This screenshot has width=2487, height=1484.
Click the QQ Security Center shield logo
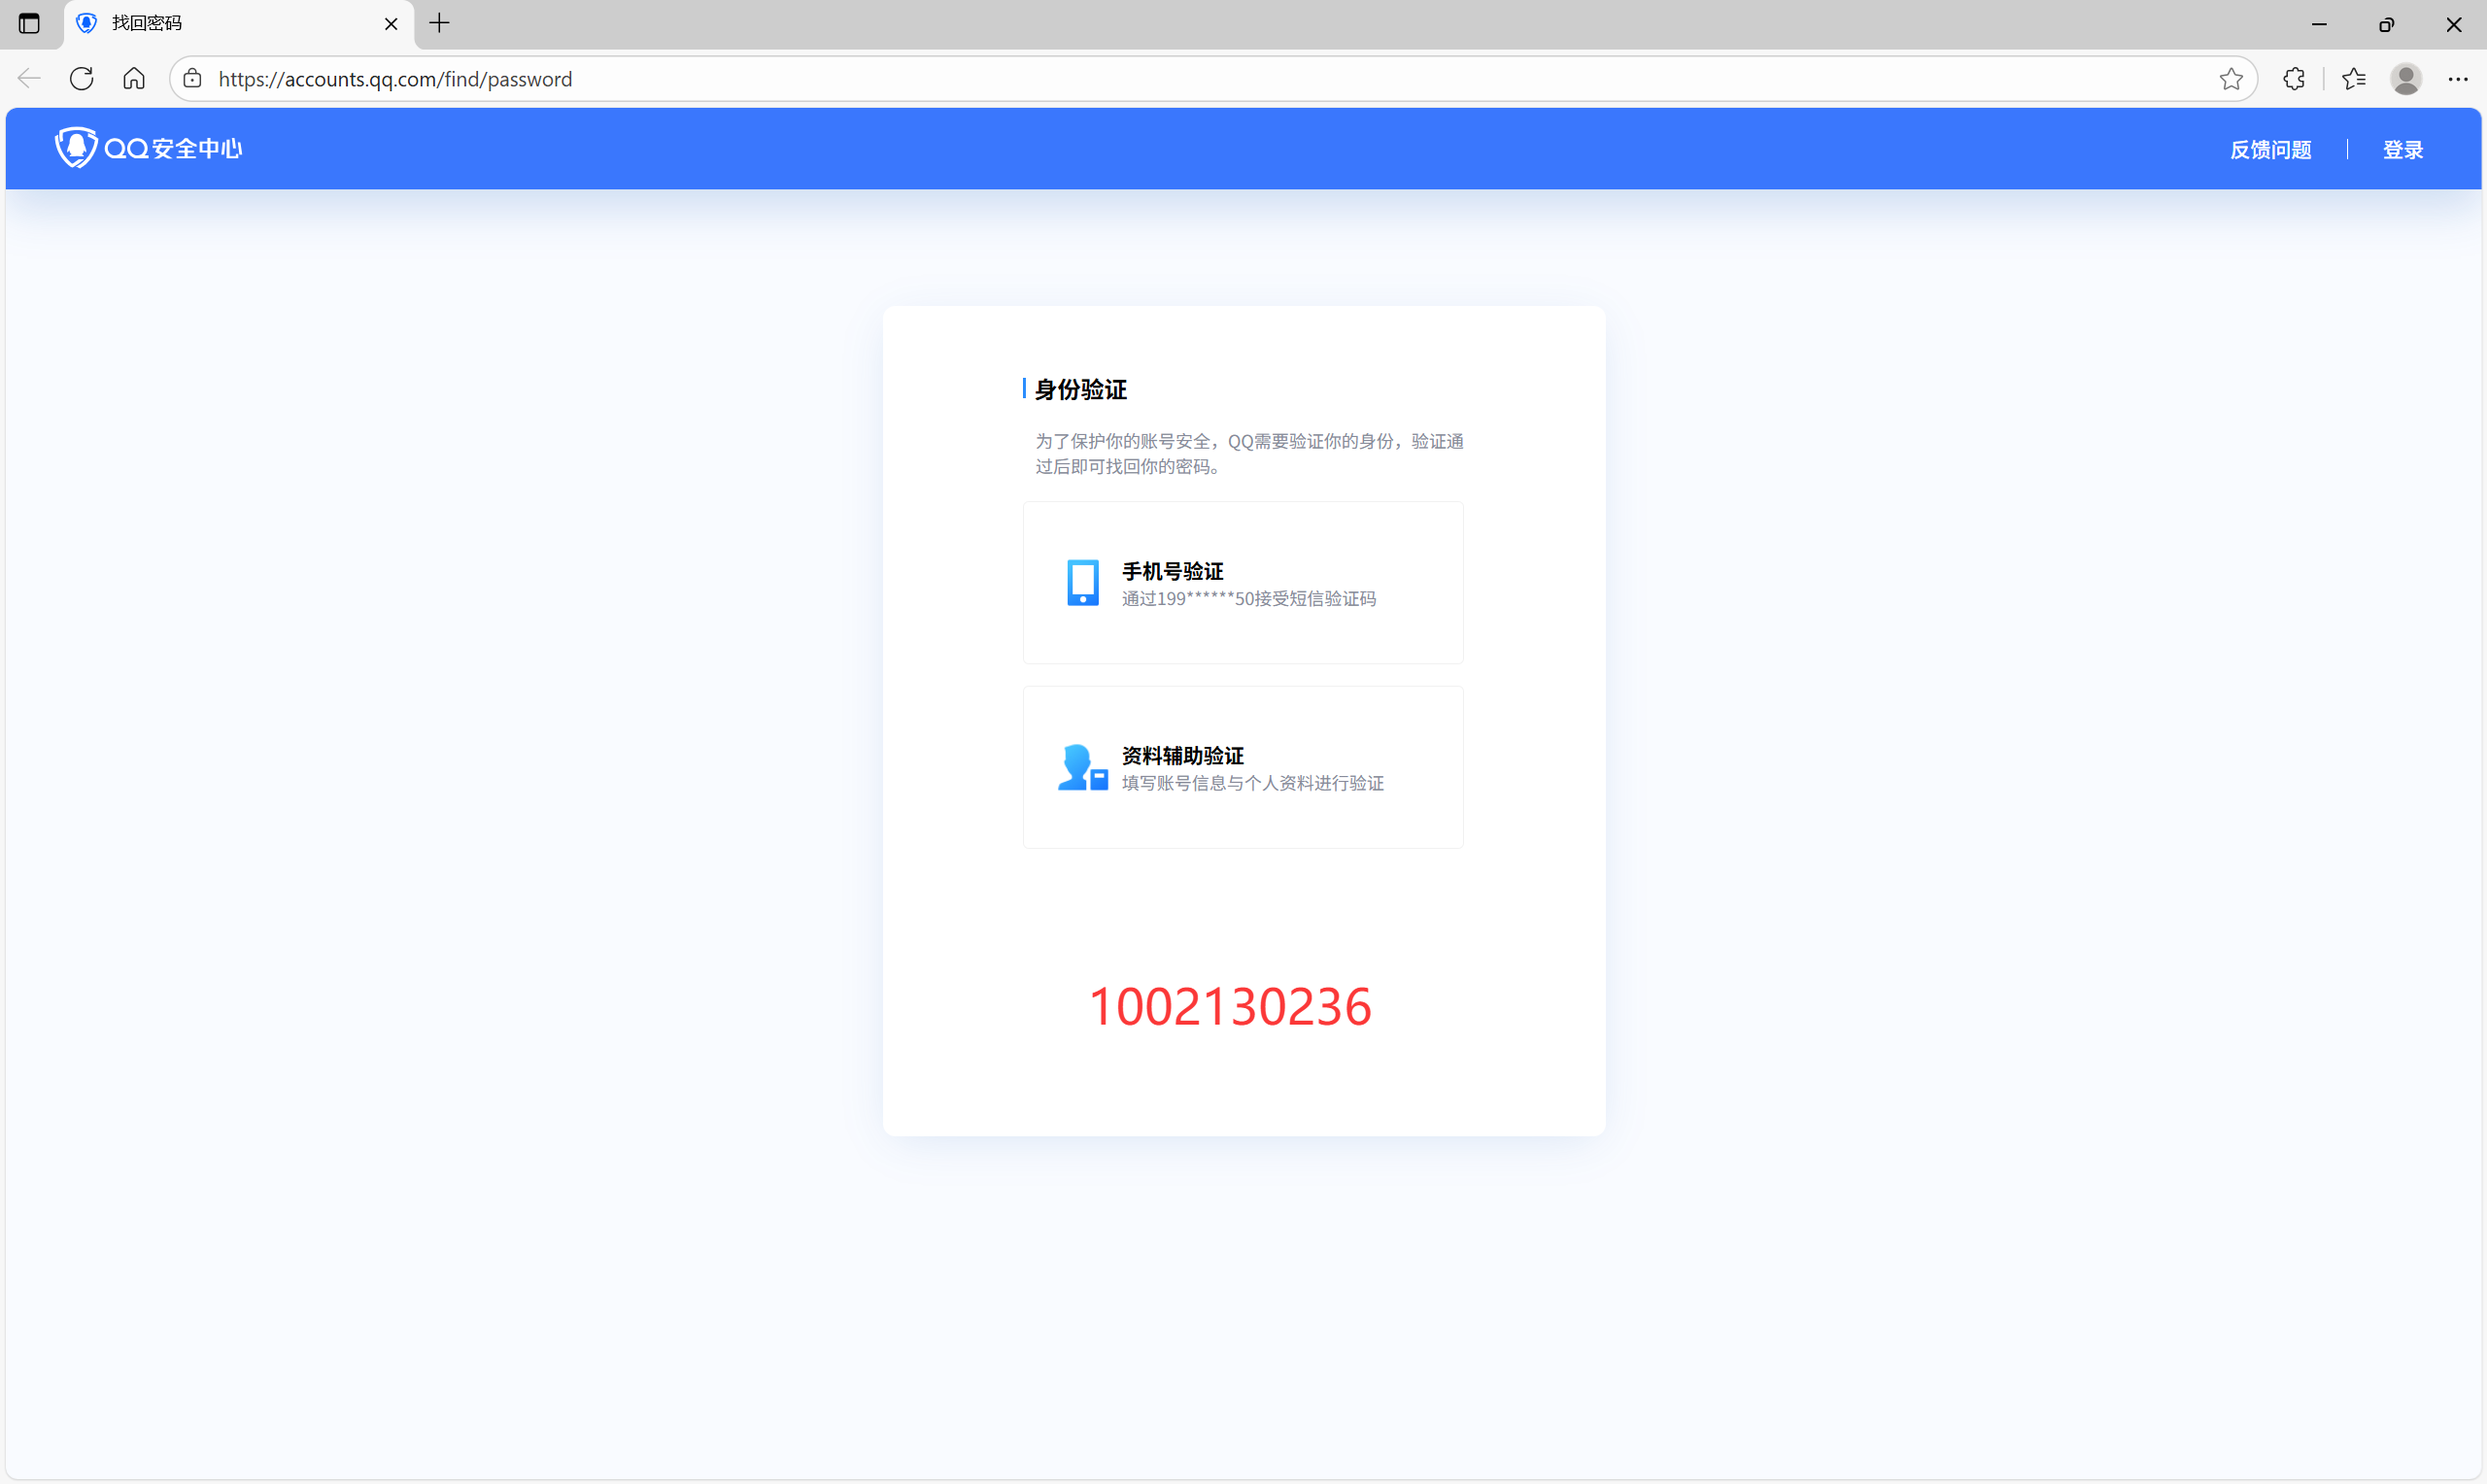click(75, 148)
